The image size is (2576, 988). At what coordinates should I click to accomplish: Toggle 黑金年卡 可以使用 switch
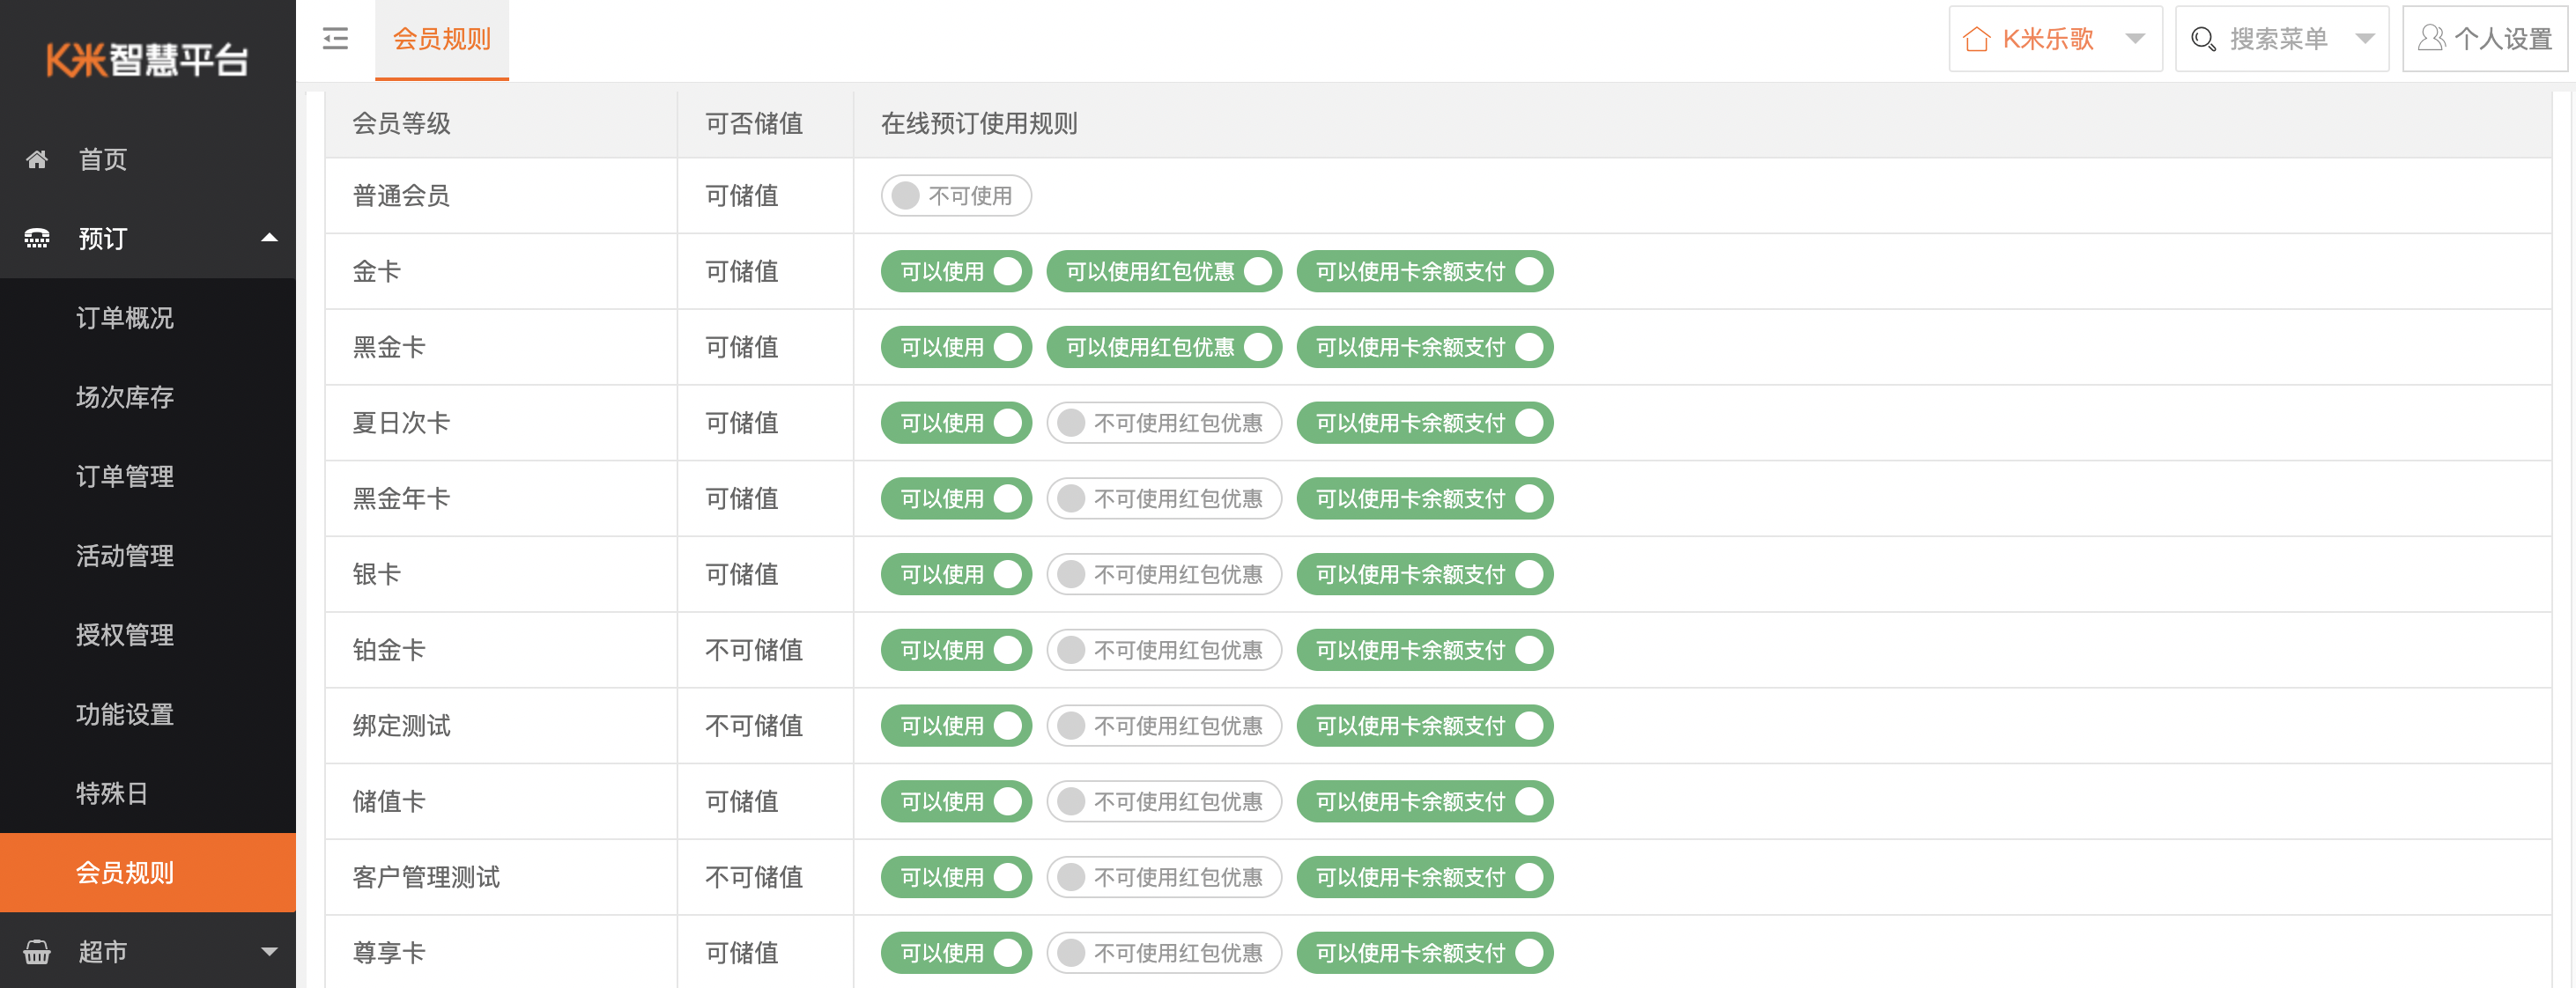coord(956,499)
